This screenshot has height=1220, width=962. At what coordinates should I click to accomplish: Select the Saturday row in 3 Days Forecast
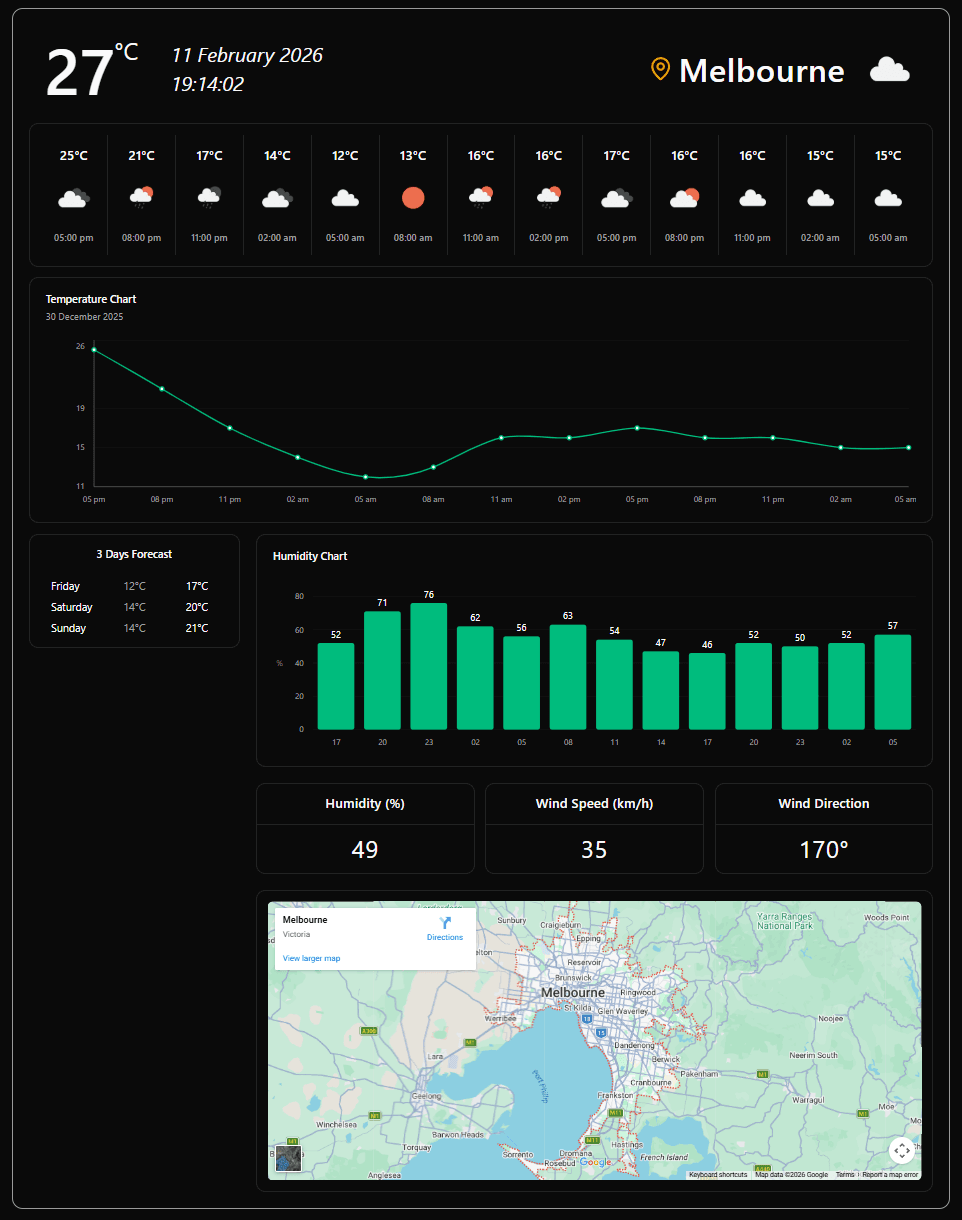[135, 607]
